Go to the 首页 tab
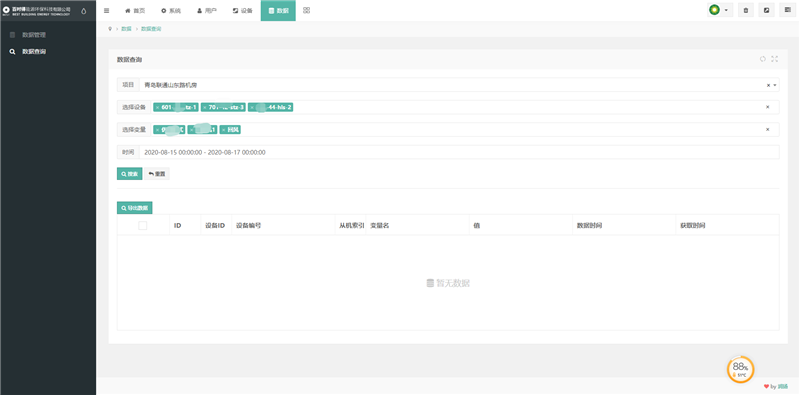800x395 pixels. [x=135, y=10]
